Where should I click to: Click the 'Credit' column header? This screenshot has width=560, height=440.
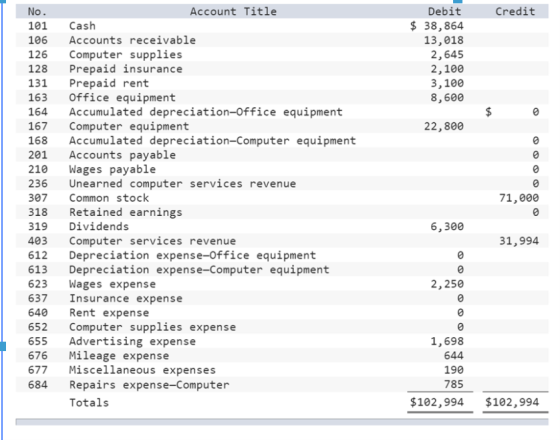click(x=515, y=11)
